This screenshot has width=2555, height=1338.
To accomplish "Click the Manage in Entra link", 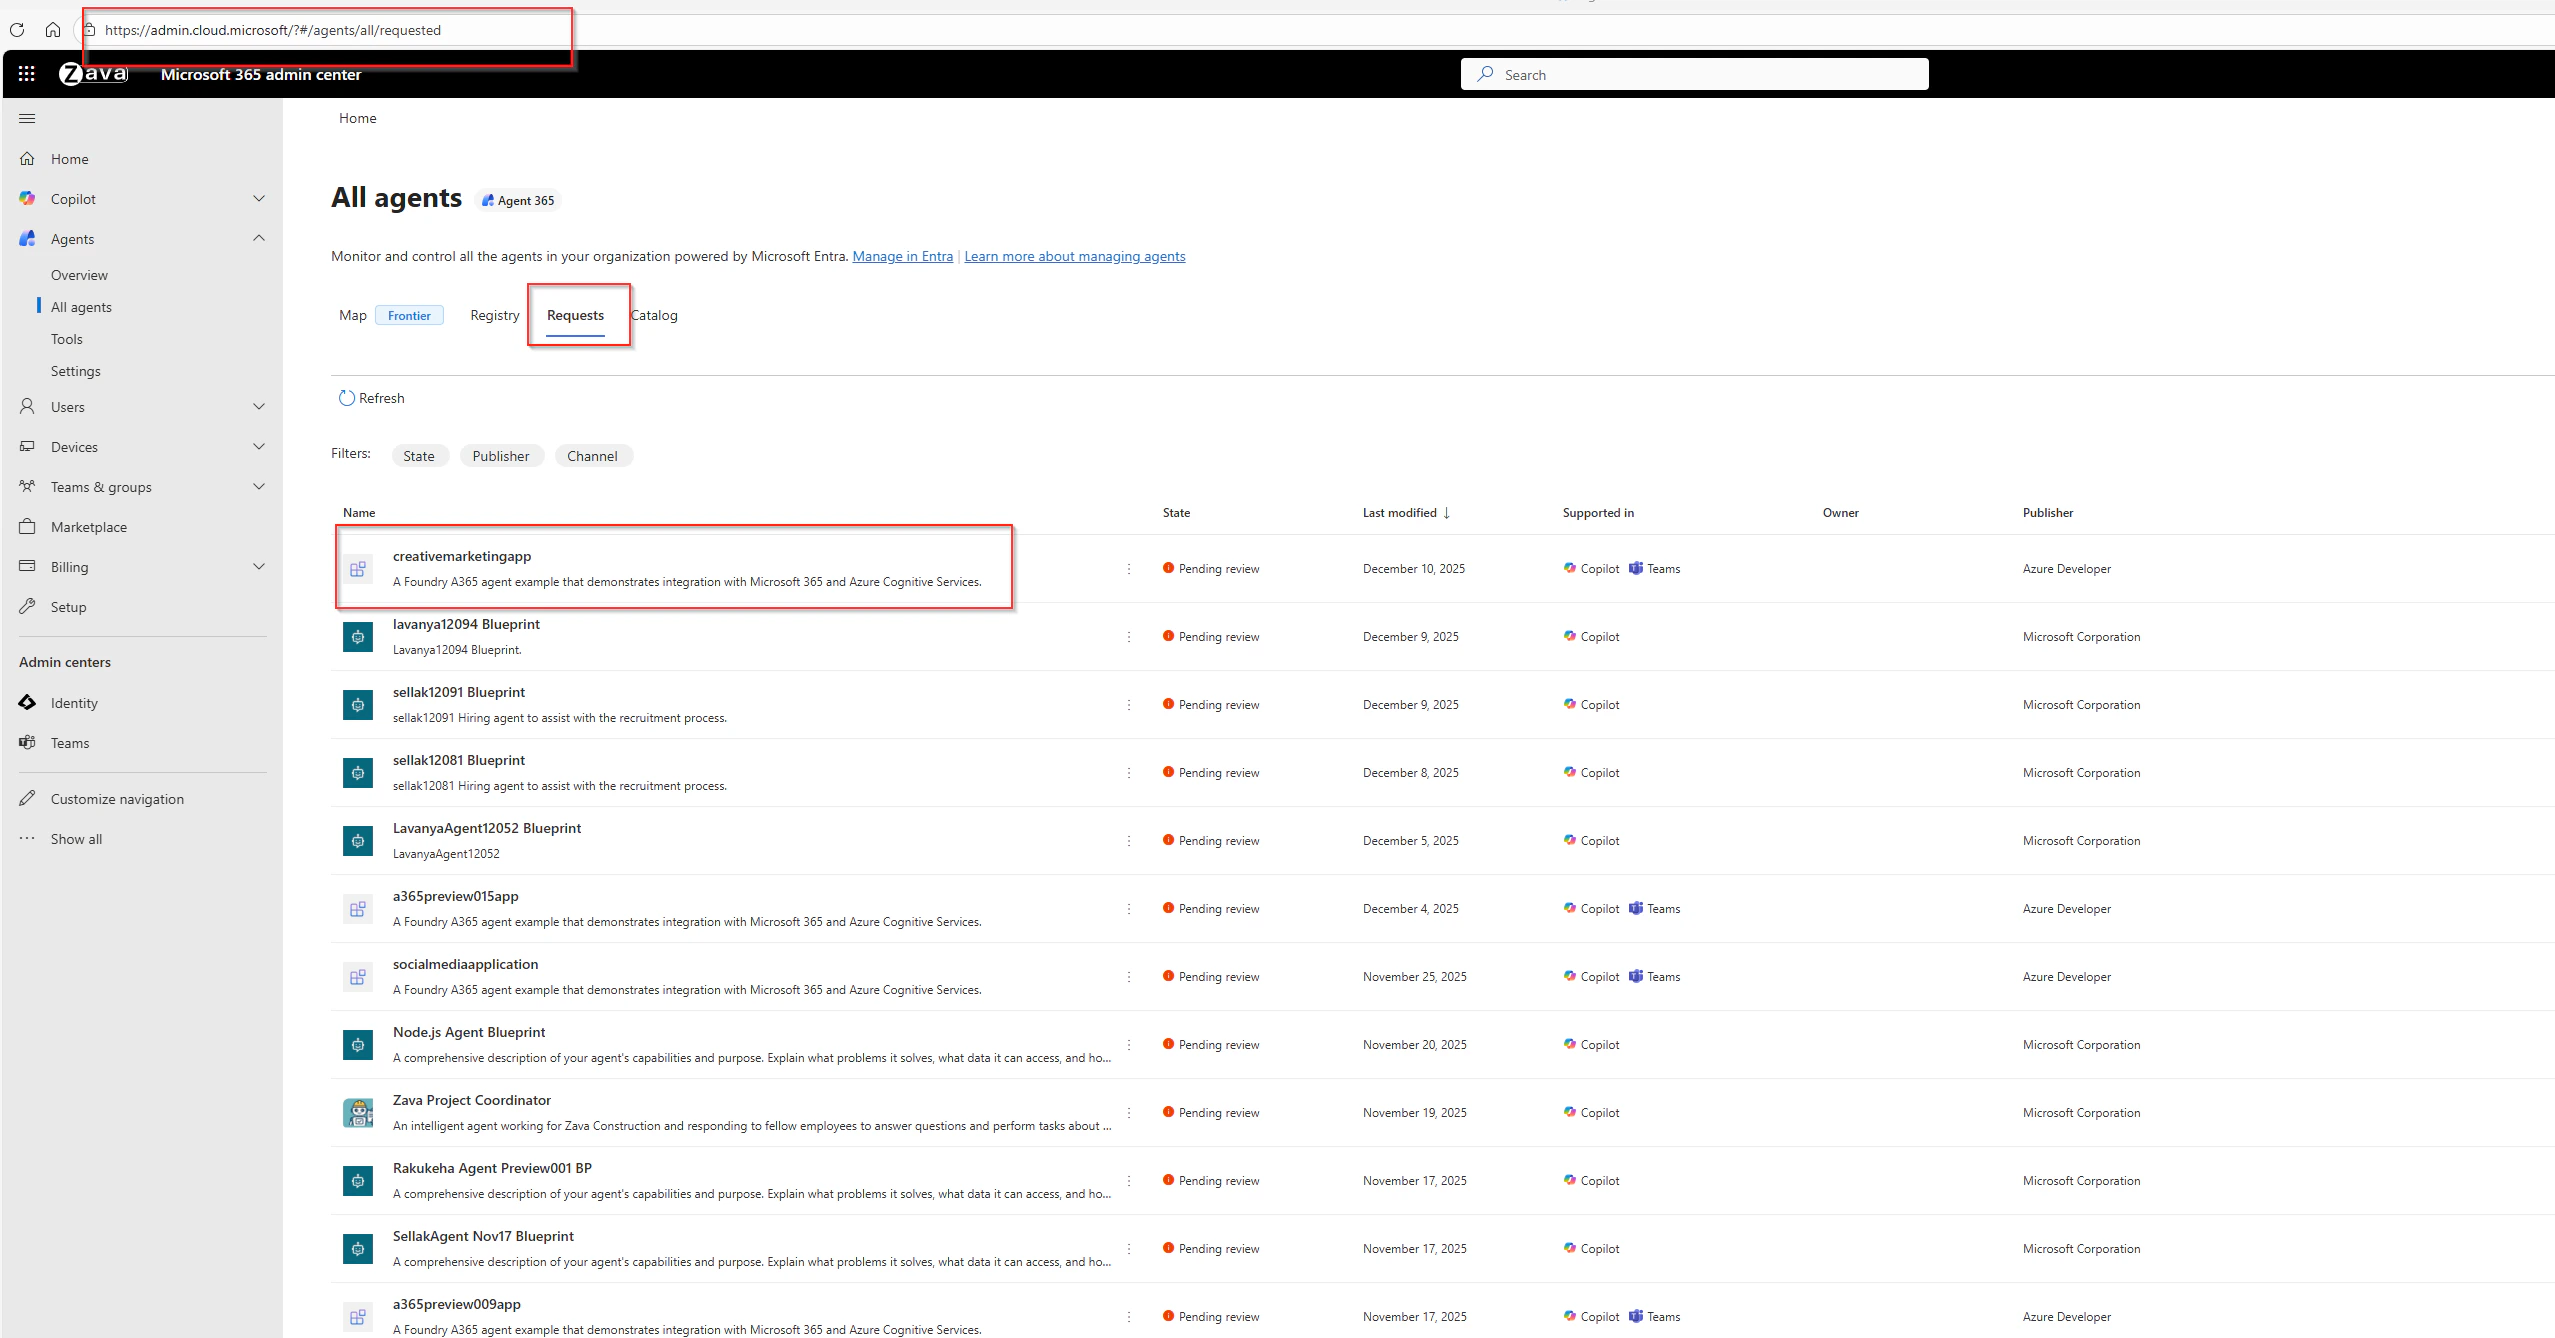I will [902, 256].
